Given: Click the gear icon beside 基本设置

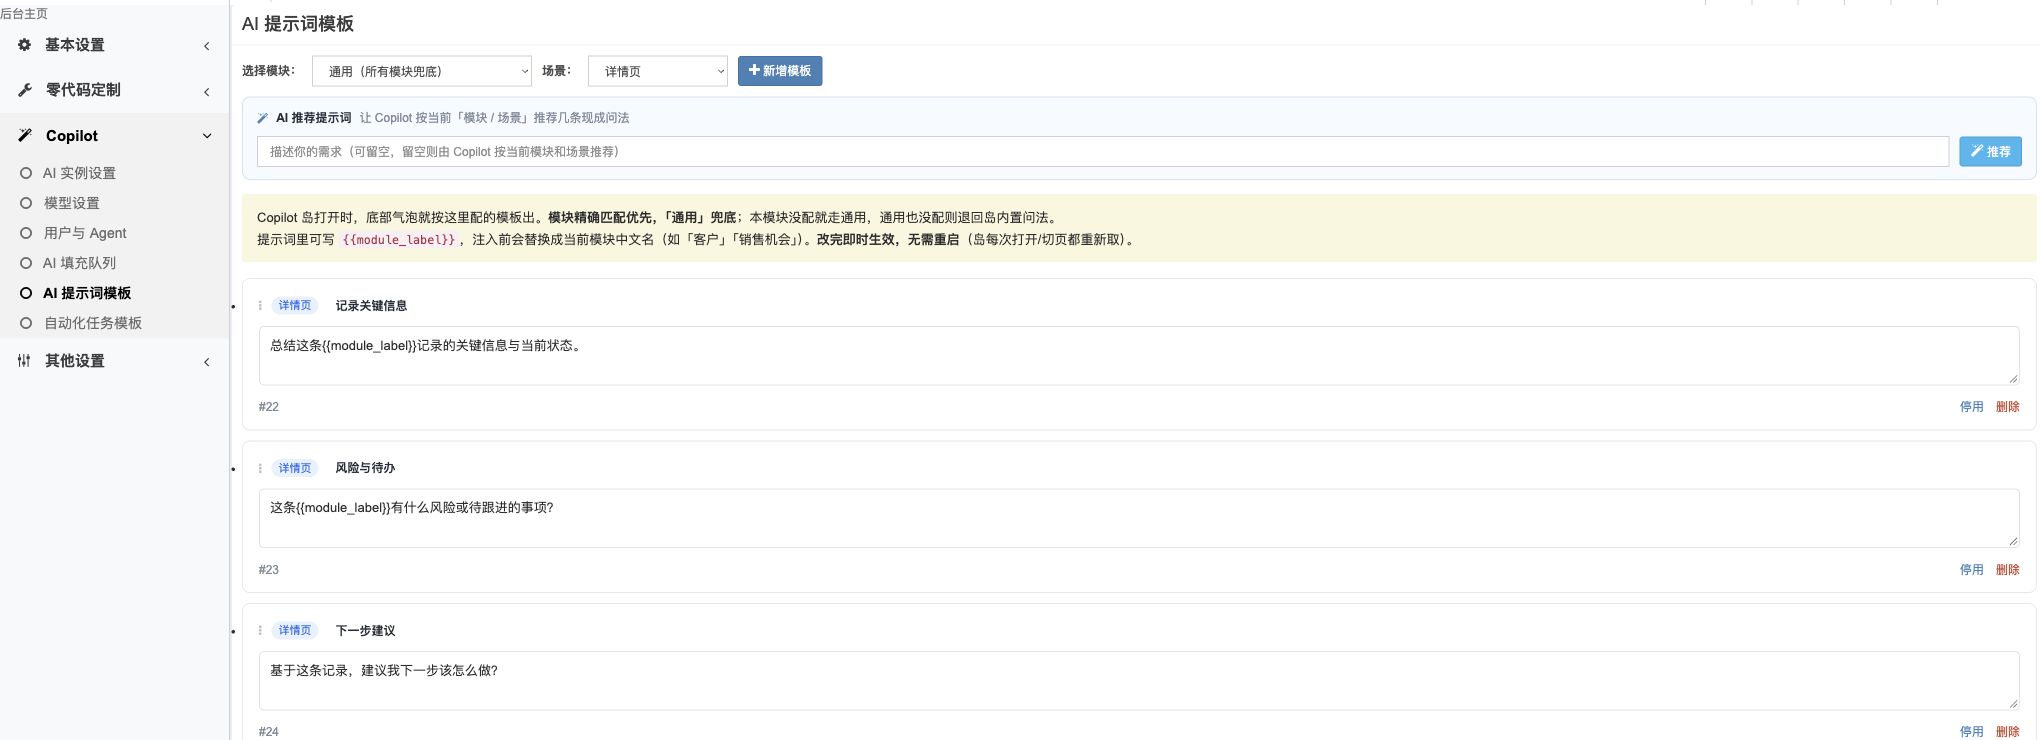Looking at the screenshot, I should tap(24, 45).
